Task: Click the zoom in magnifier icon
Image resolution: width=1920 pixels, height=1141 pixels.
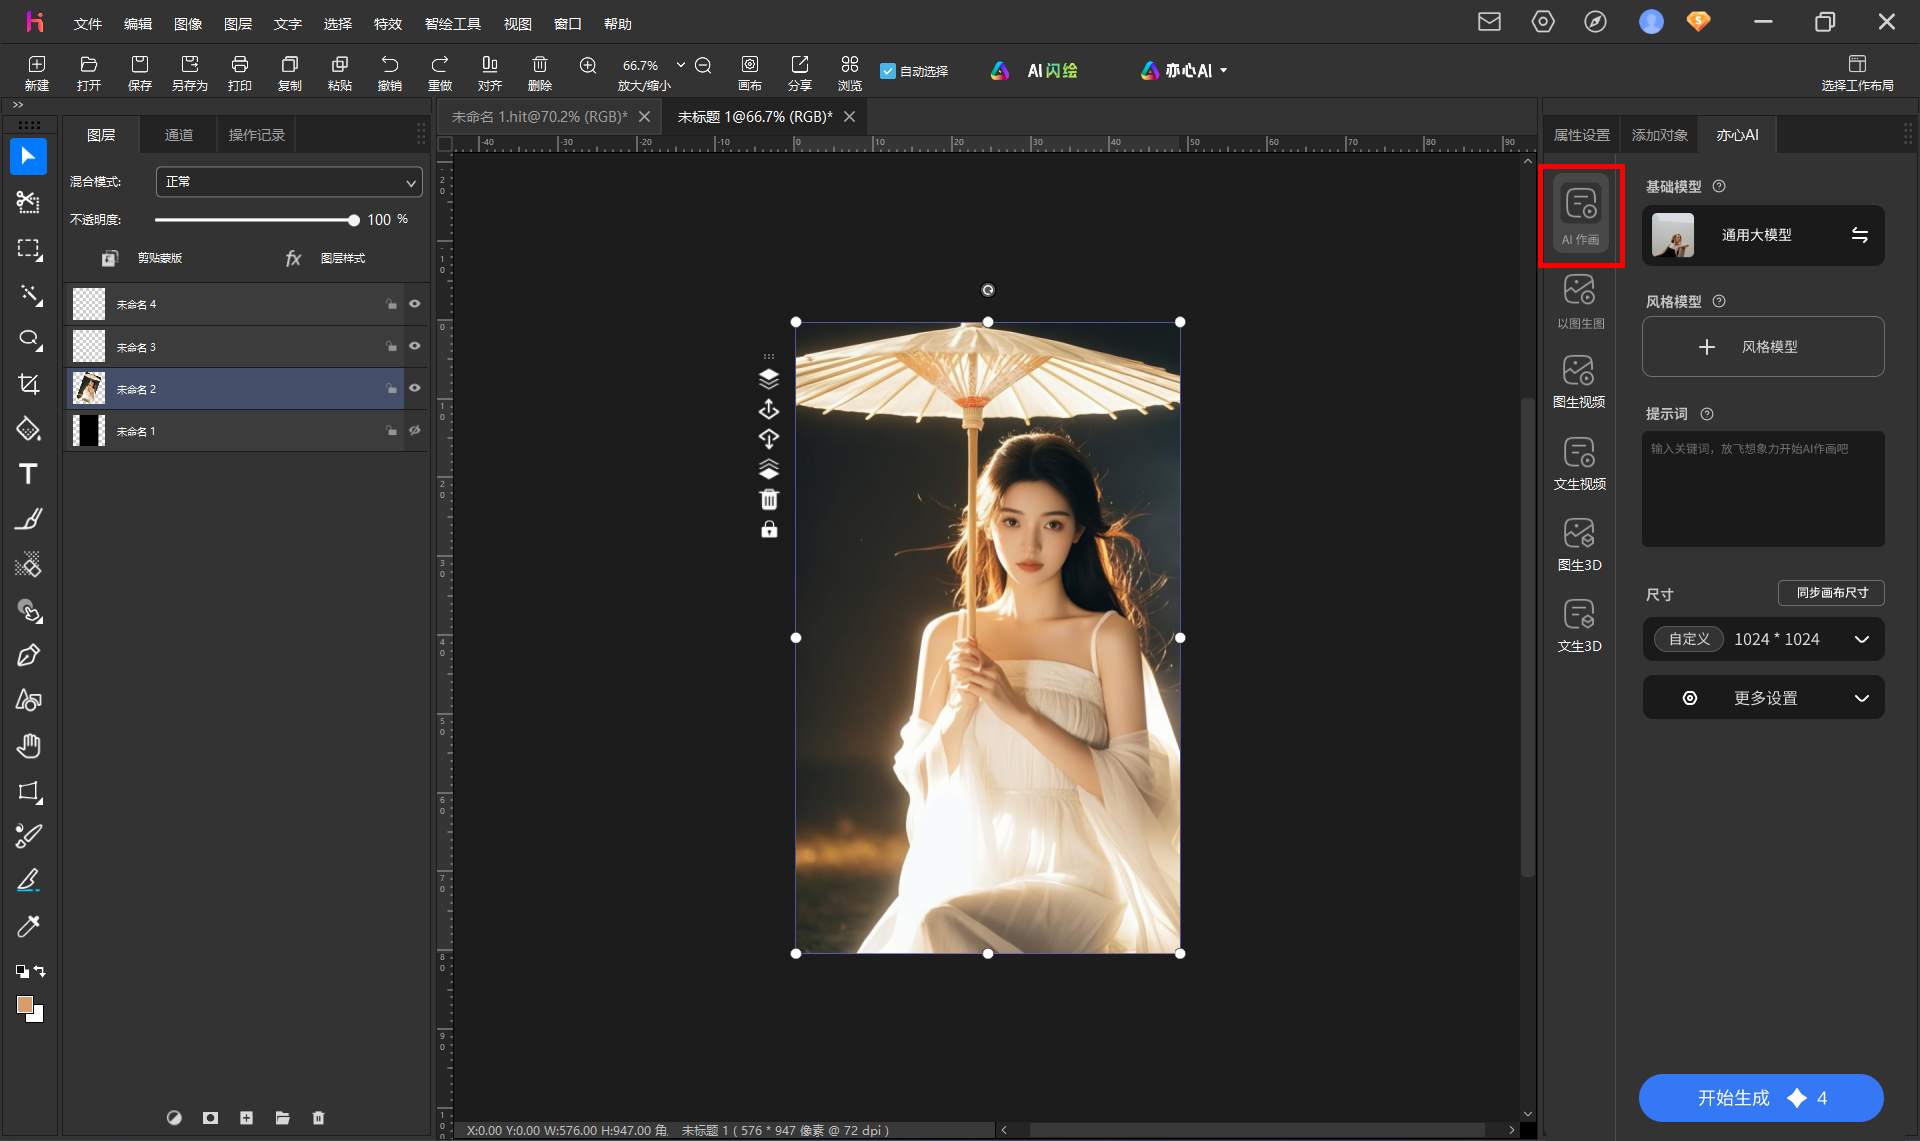Action: (588, 65)
